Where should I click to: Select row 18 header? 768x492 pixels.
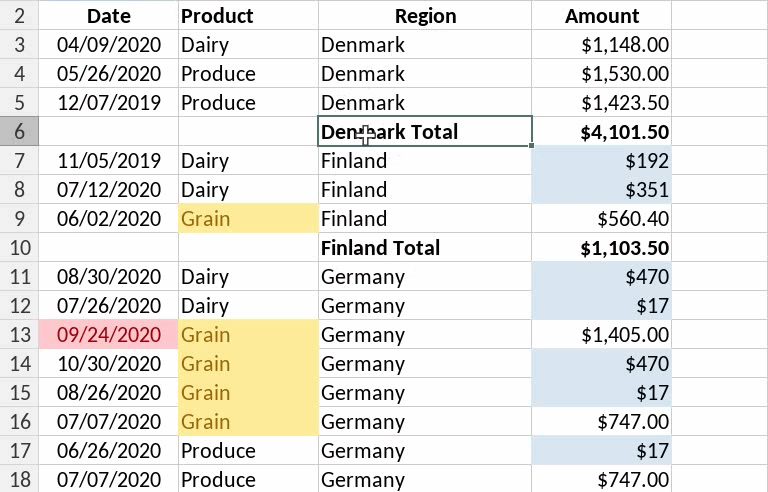pos(19,480)
